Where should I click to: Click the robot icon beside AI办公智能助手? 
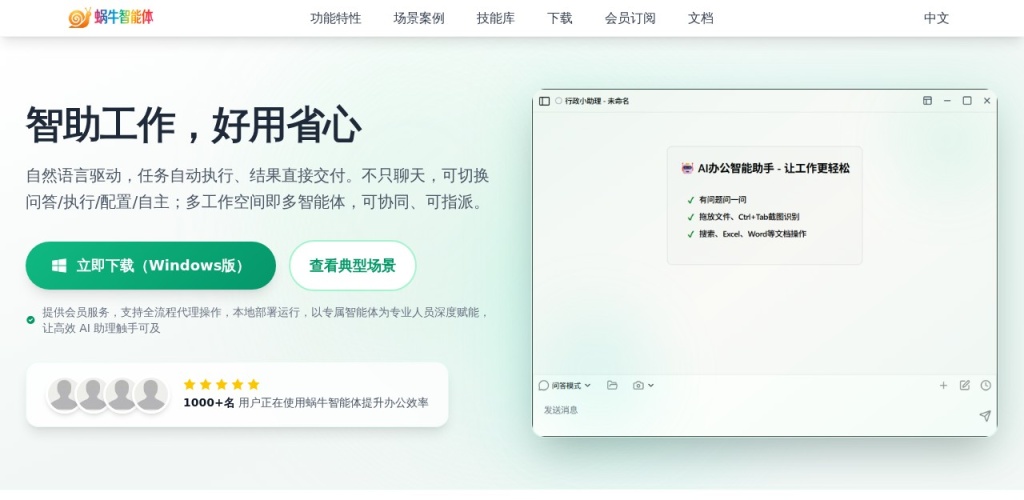coord(687,168)
